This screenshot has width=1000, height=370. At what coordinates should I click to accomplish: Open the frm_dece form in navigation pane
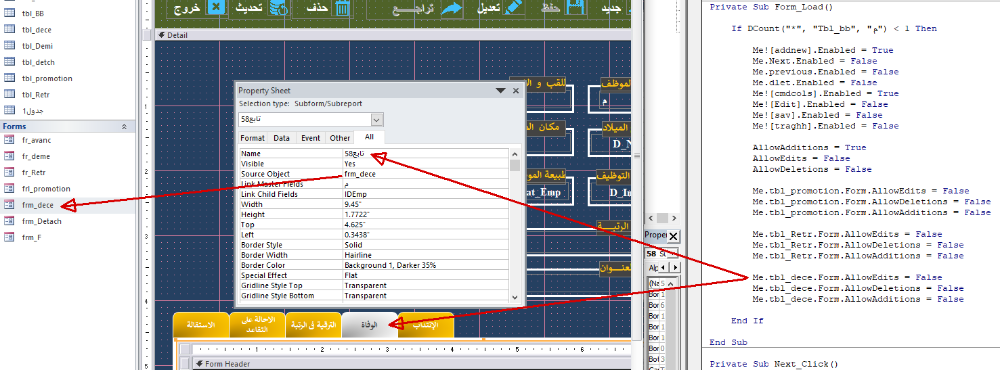(x=38, y=205)
